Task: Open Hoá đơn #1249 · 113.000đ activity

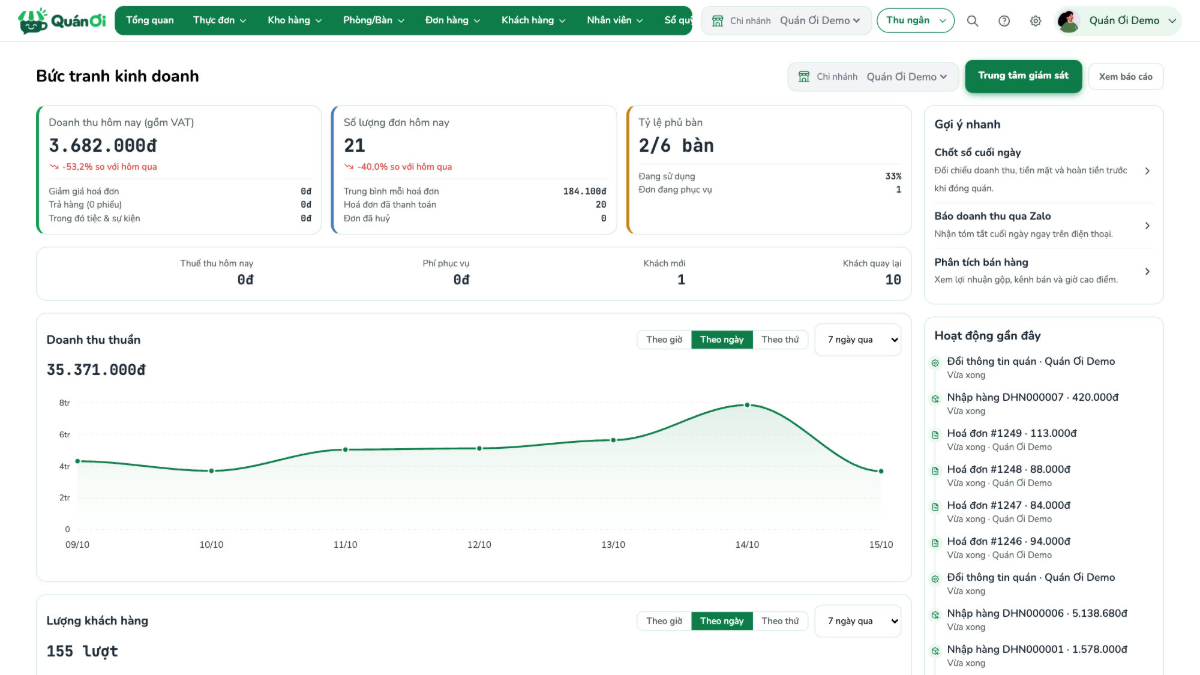Action: 1011,434
